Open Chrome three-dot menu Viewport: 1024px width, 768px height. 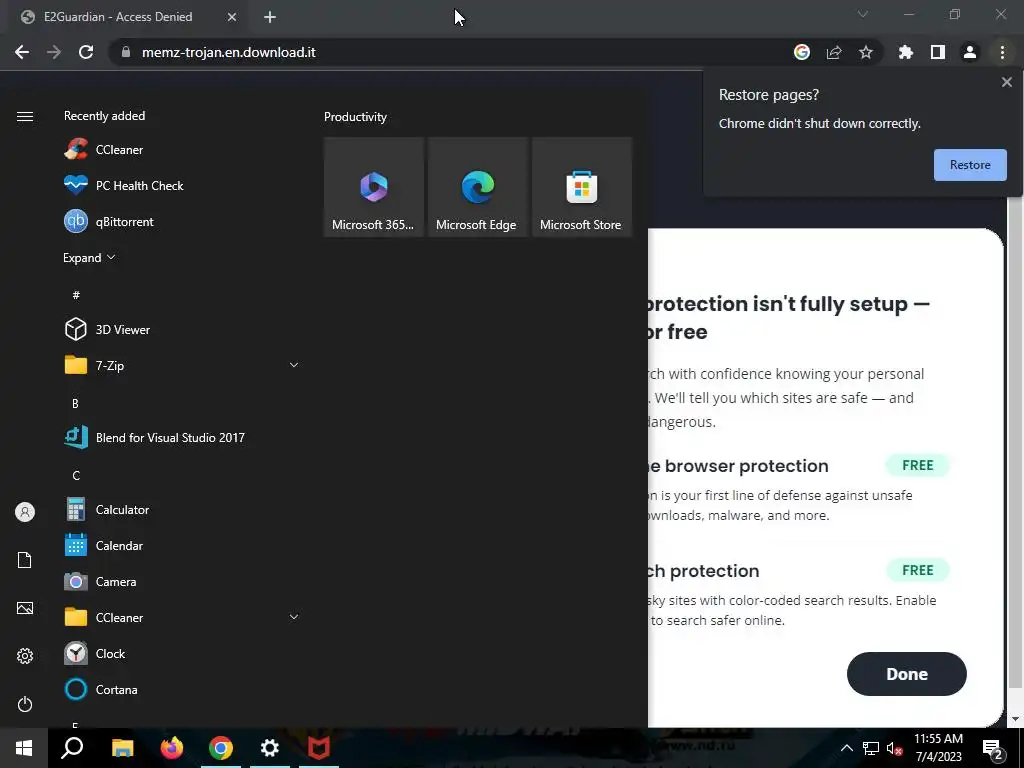pyautogui.click(x=1002, y=52)
